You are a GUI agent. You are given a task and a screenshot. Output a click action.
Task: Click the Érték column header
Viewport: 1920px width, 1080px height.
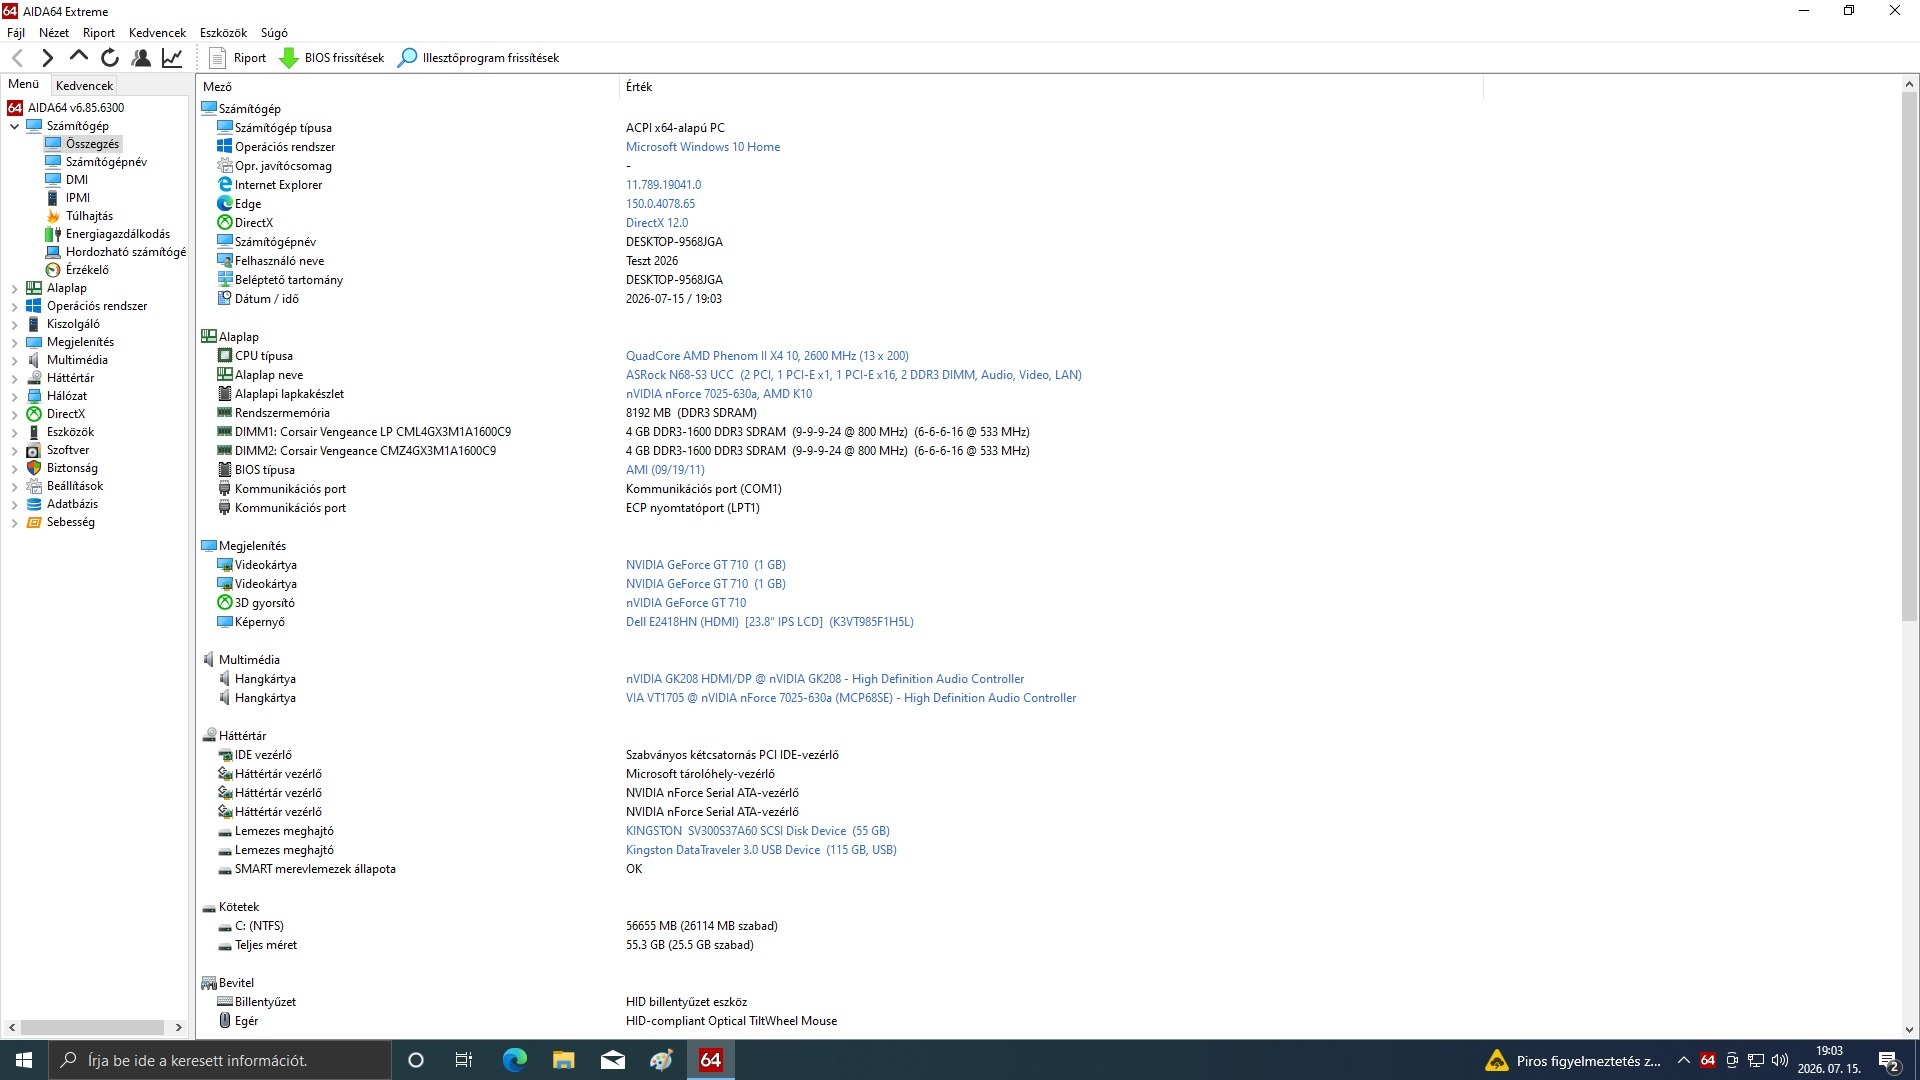1051,87
